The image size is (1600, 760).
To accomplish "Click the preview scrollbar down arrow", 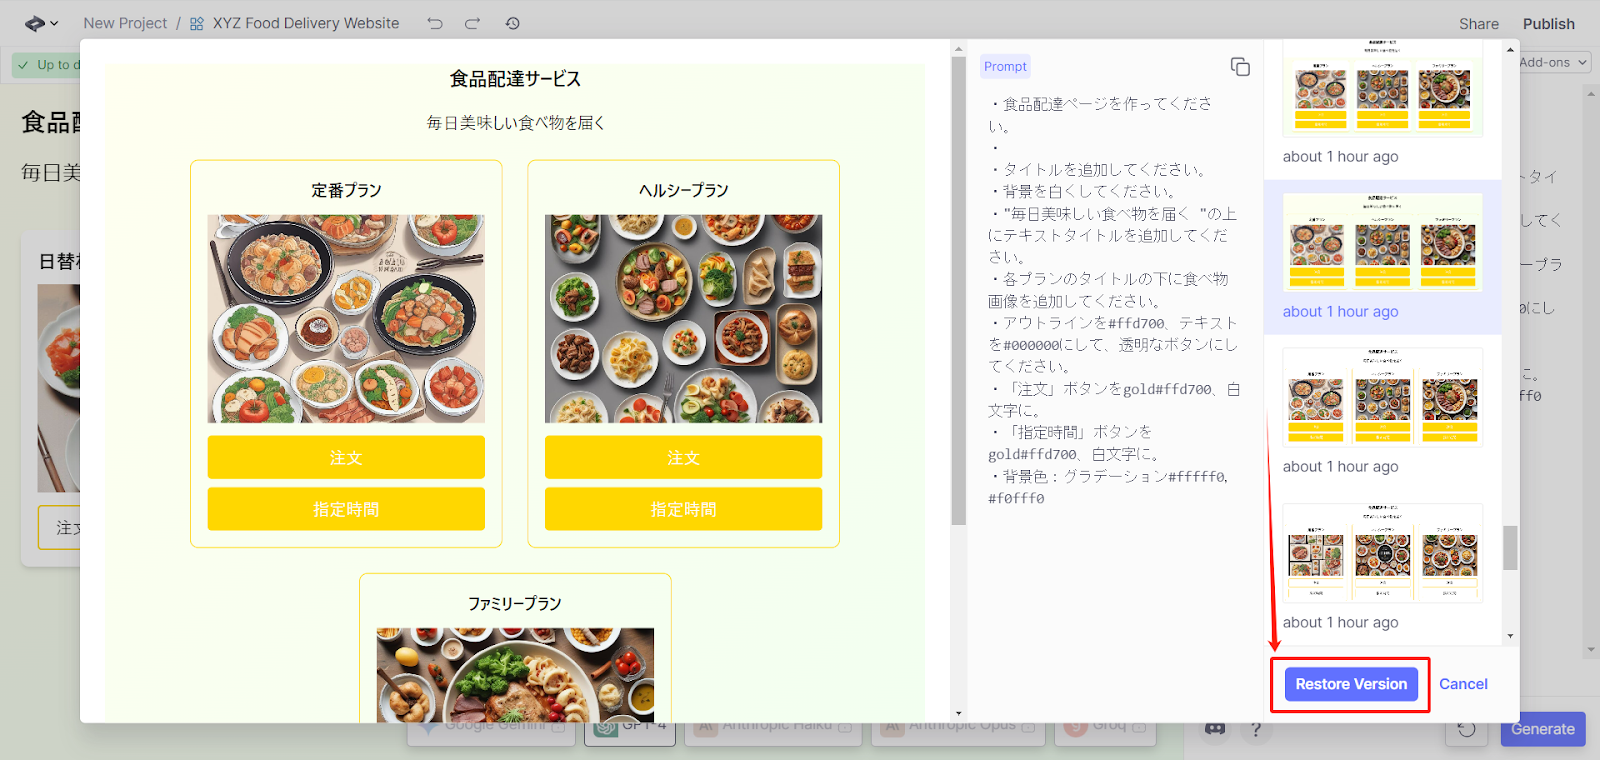I will (958, 713).
